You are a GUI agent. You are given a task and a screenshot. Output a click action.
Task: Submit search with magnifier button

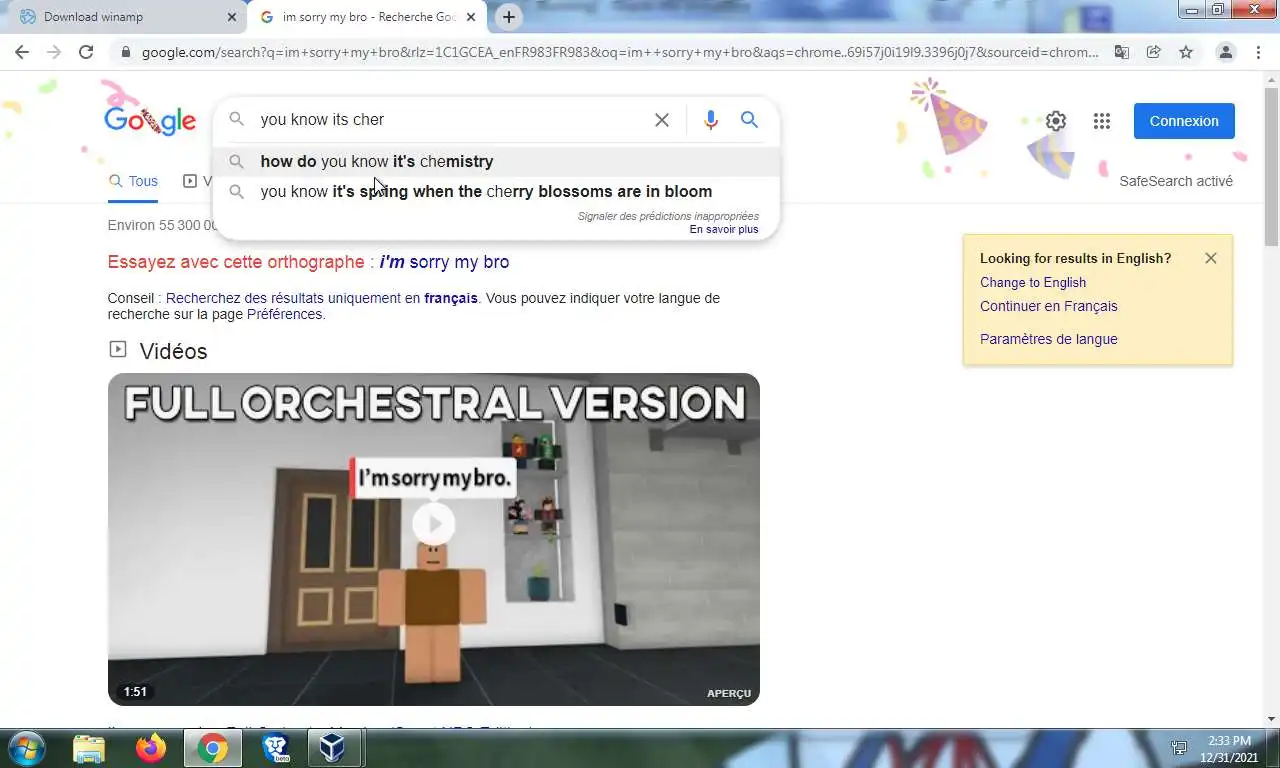click(749, 120)
